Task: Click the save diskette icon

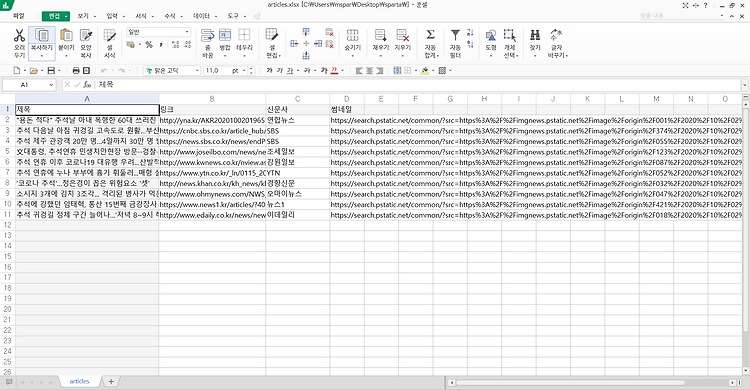Action: click(x=51, y=70)
